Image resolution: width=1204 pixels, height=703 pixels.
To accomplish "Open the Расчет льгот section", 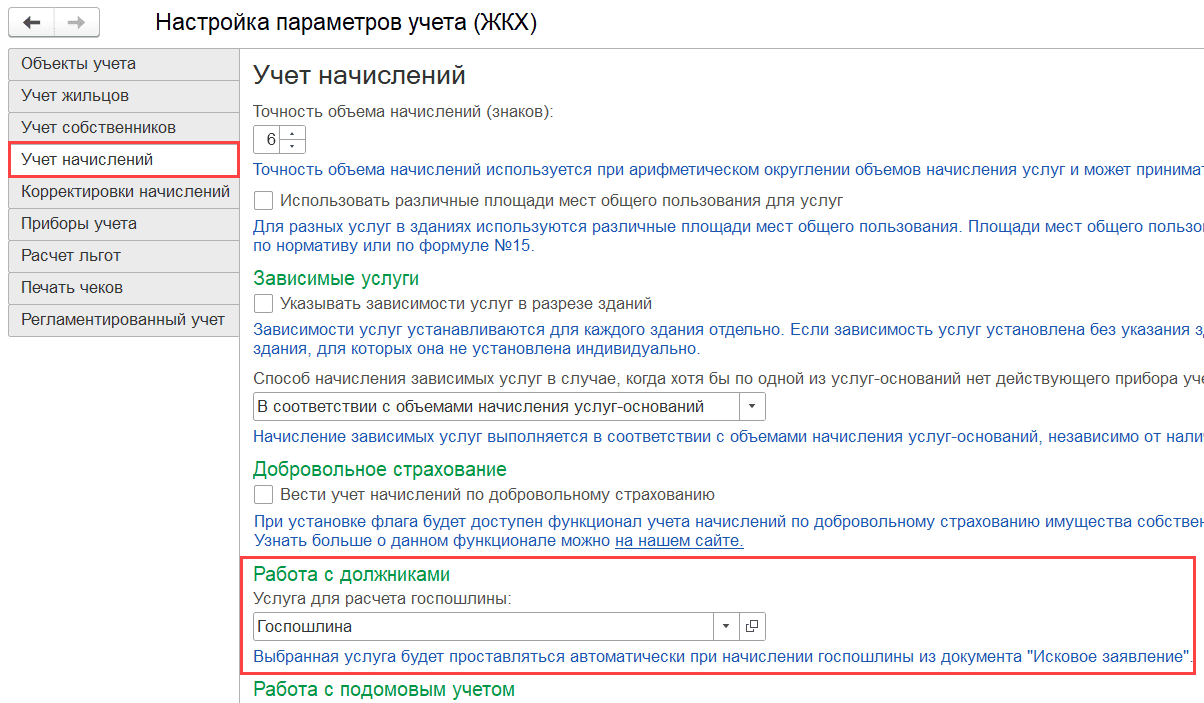I will point(120,255).
